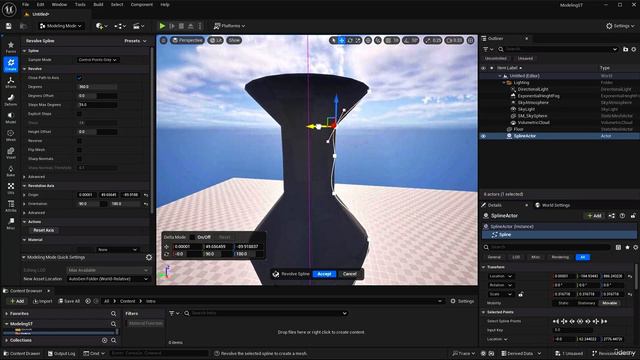Open the Edit menu
Image resolution: width=640 pixels, height=360 pixels.
40,4
